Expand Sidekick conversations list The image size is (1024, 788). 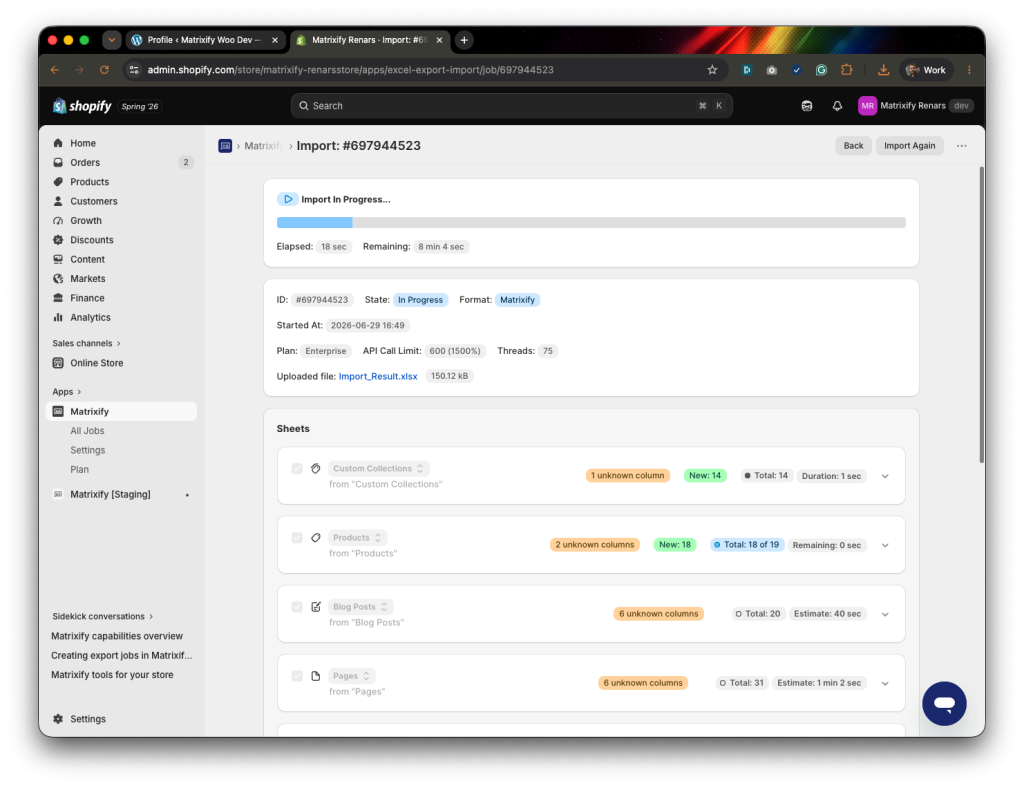103,616
